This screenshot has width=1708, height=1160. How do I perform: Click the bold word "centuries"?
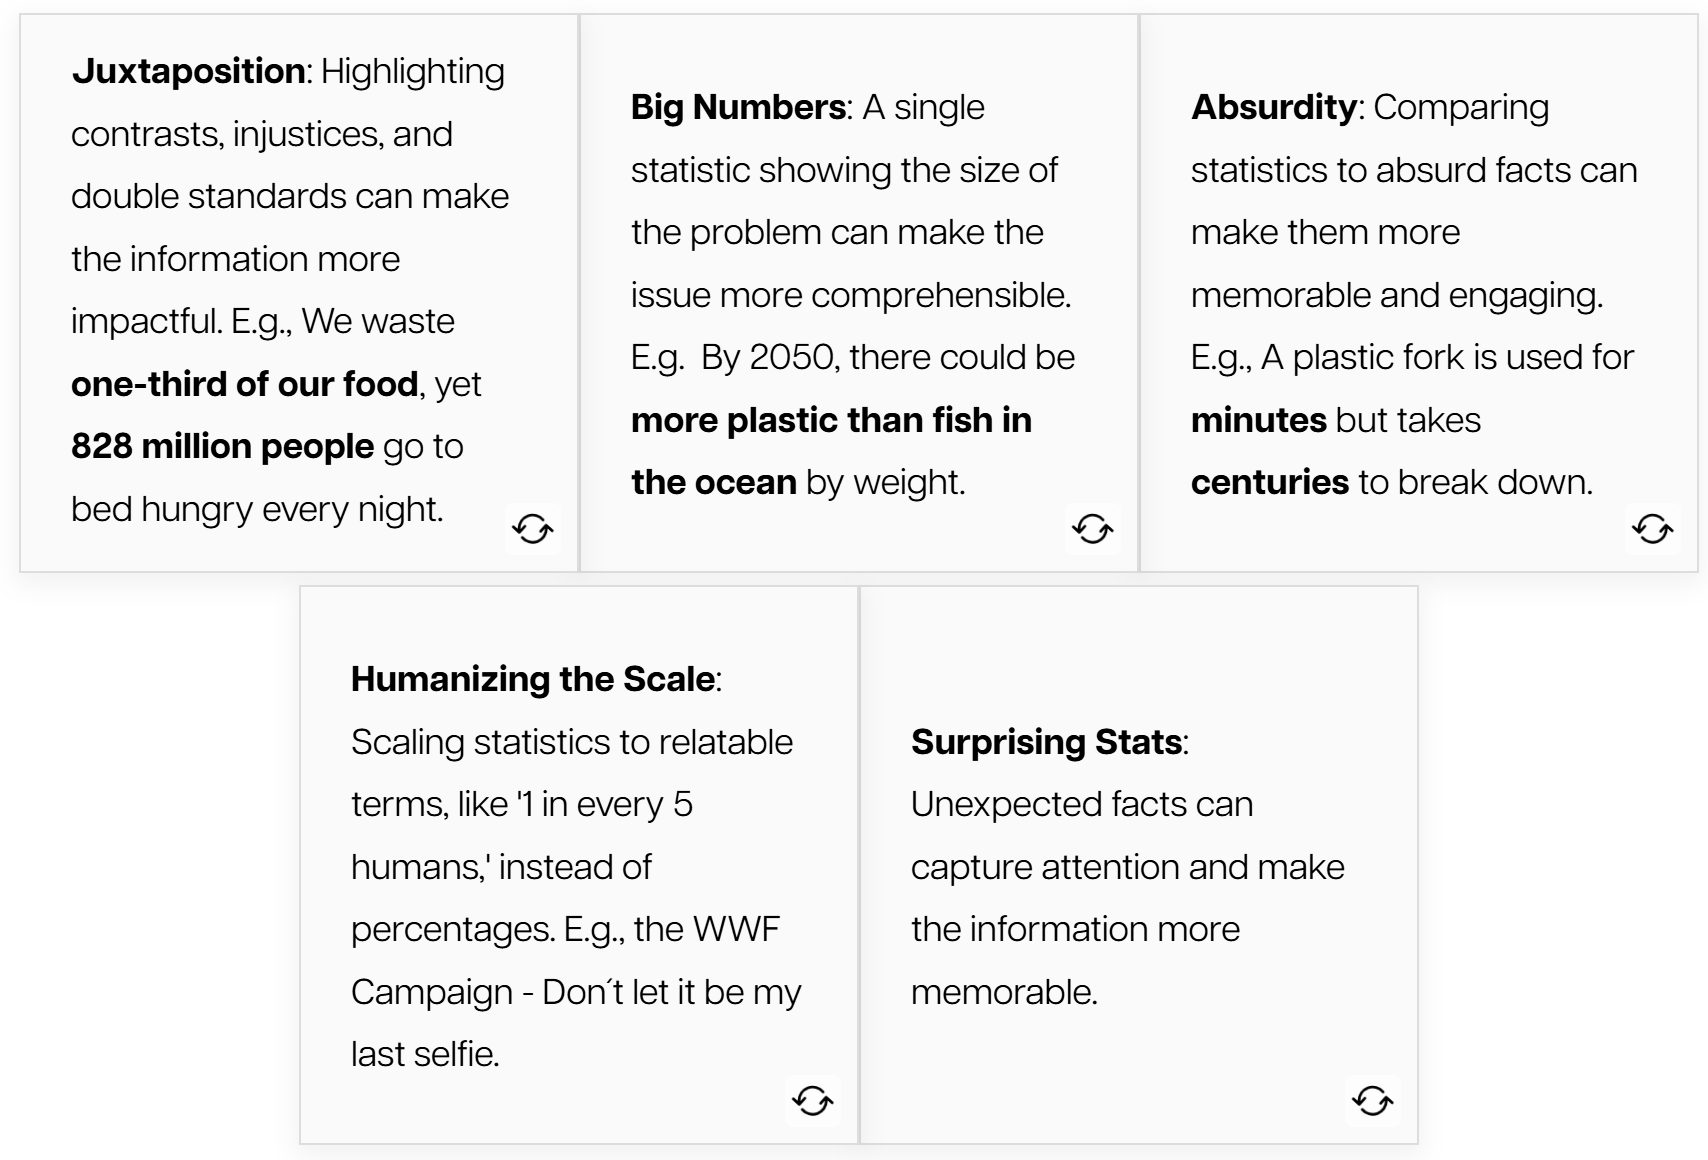tap(1269, 482)
